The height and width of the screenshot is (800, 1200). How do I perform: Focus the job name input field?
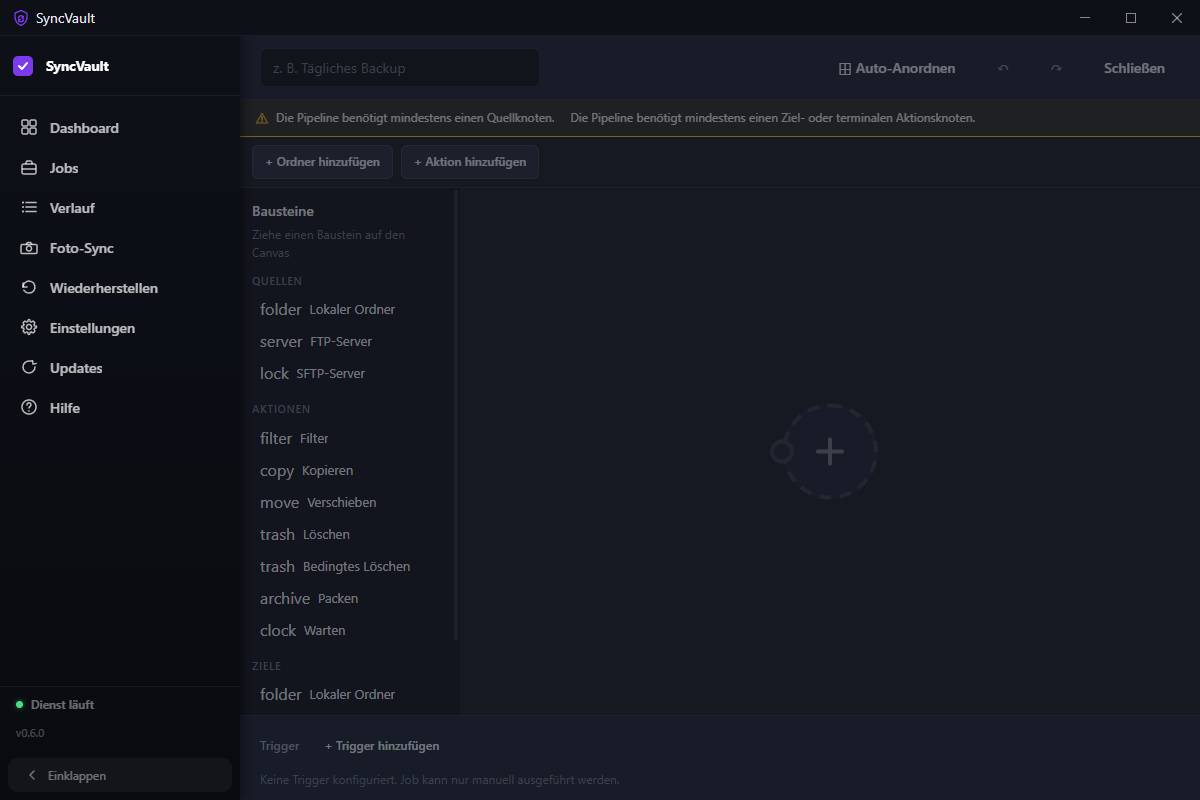coord(400,68)
